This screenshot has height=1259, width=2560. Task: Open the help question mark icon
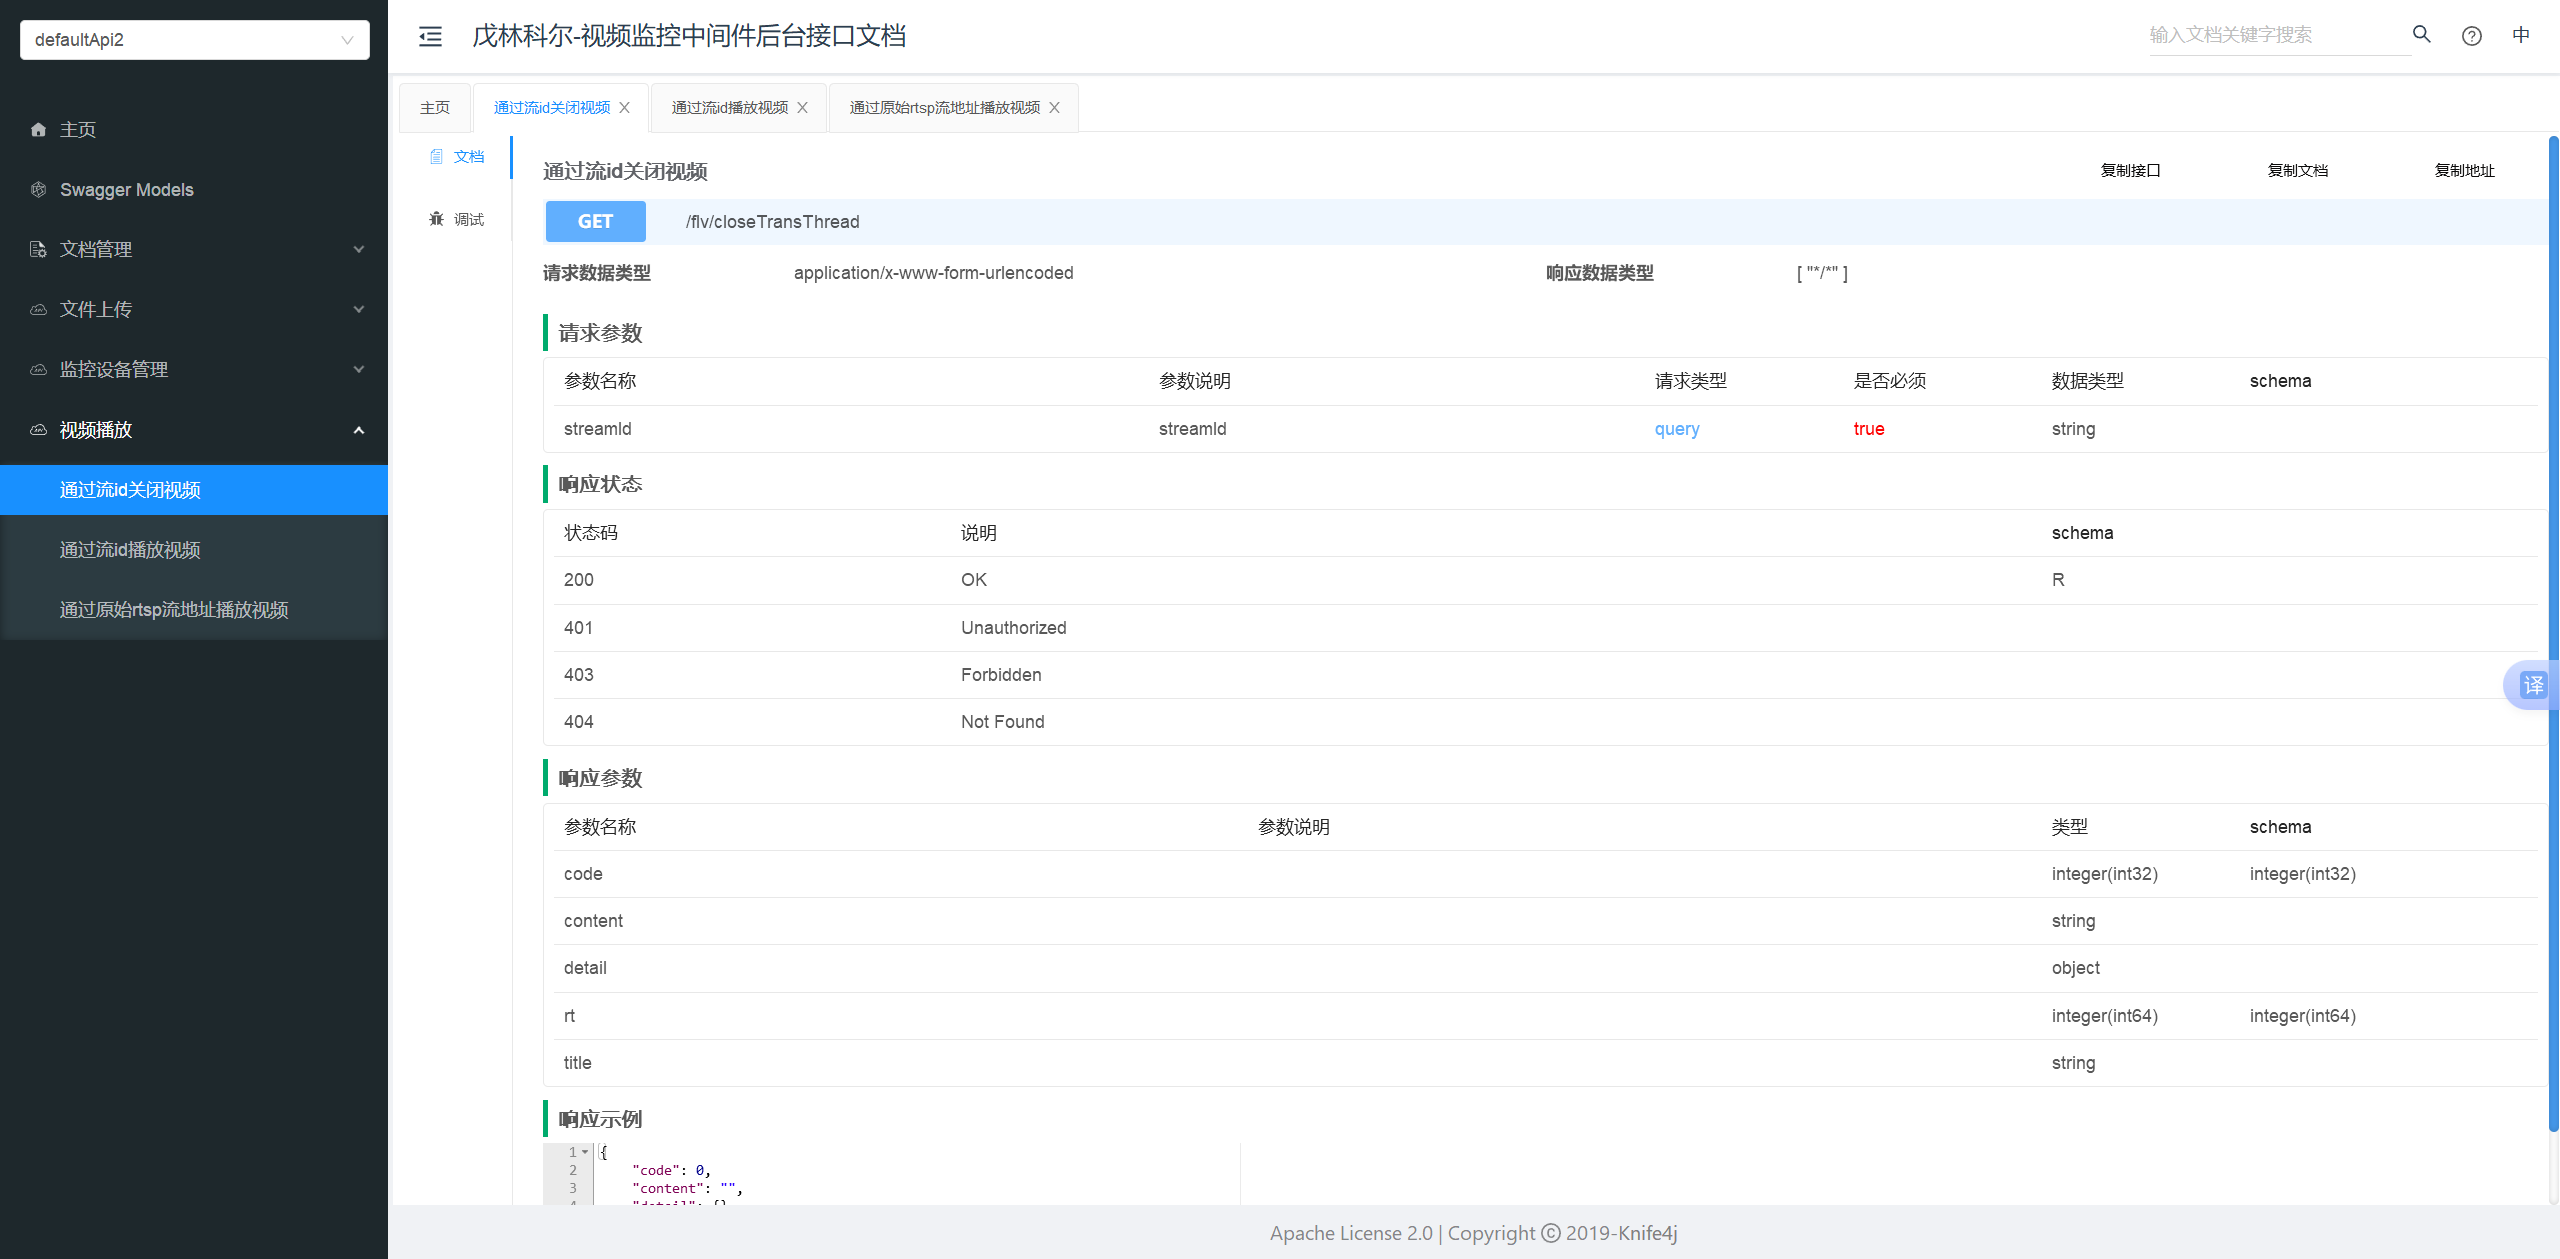2471,36
